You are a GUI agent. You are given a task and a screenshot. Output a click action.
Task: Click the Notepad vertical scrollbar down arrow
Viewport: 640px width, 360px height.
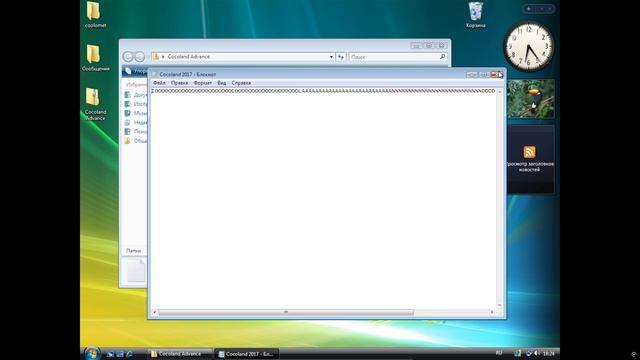point(500,305)
